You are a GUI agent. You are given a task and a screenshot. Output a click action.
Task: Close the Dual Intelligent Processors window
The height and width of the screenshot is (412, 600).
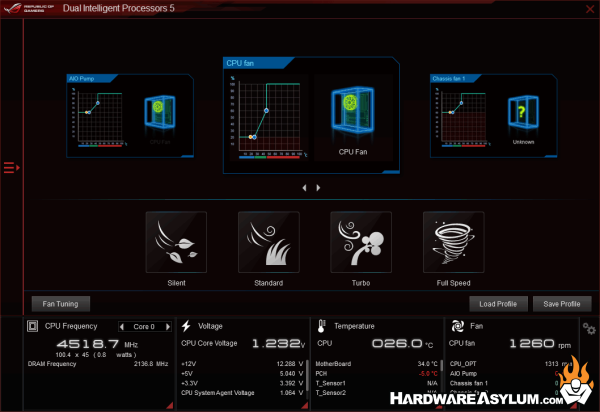(590, 9)
